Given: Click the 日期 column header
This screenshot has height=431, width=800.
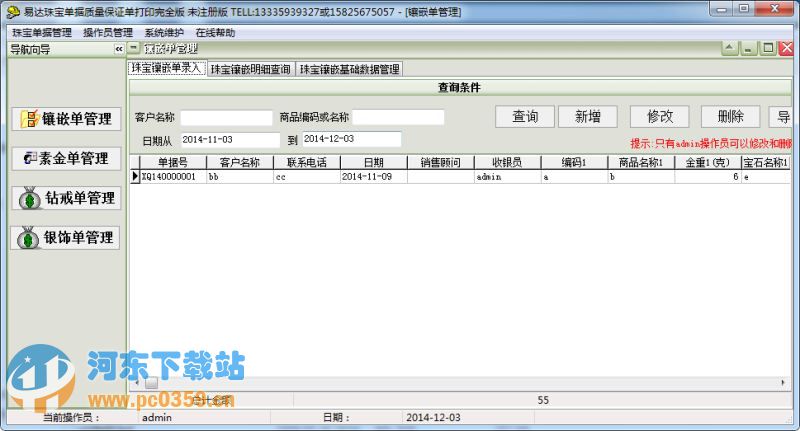Looking at the screenshot, I should [x=373, y=163].
